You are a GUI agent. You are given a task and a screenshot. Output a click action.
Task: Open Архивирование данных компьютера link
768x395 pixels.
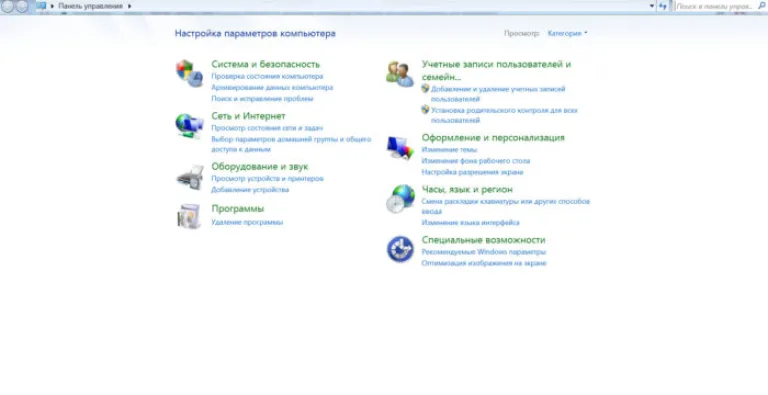tap(272, 88)
